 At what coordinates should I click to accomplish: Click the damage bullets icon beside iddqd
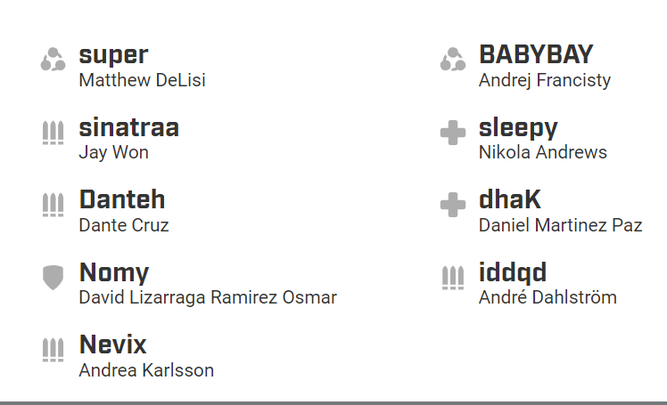click(x=453, y=277)
